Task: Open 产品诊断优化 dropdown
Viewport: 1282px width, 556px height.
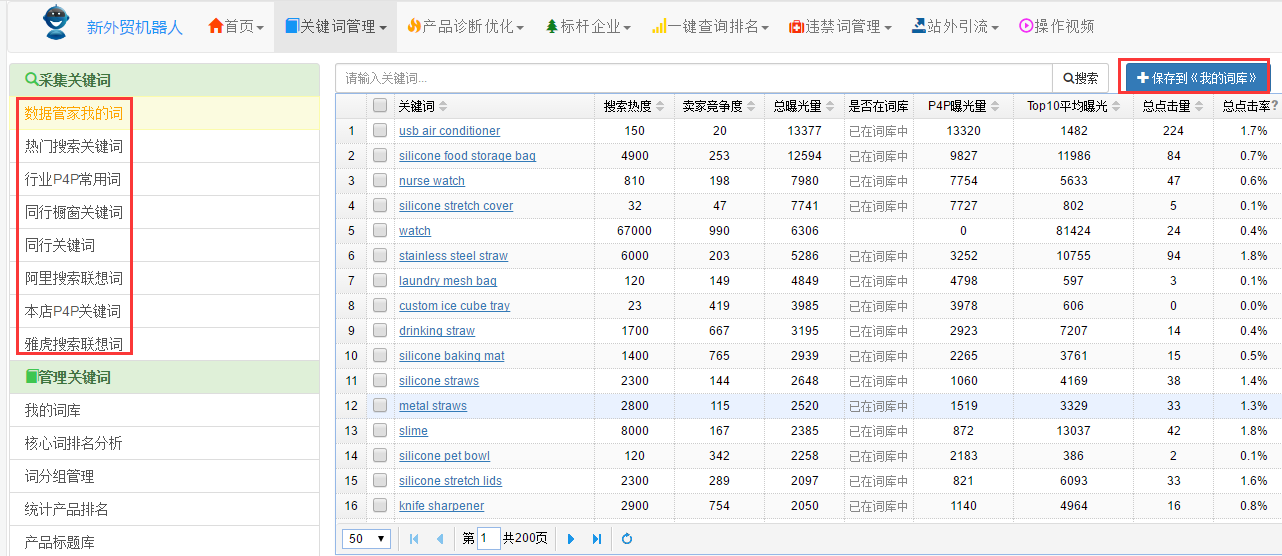Action: [465, 27]
